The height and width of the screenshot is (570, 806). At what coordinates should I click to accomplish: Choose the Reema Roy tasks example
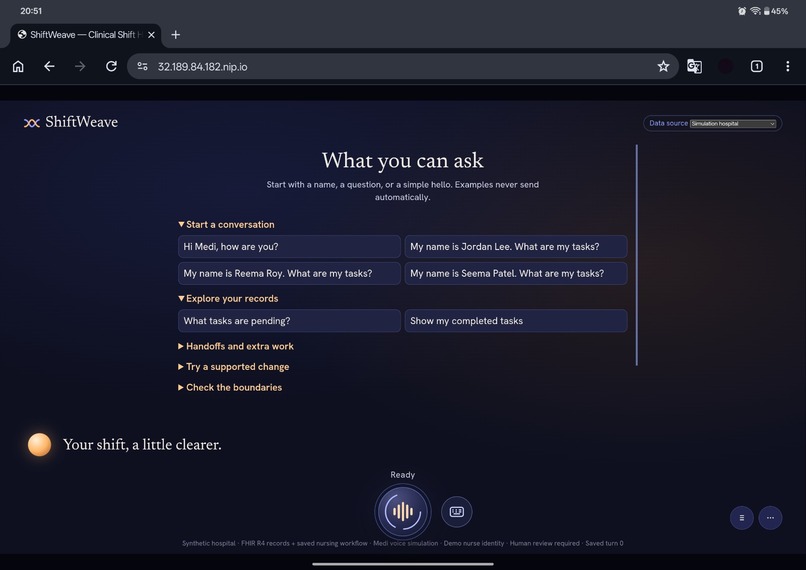289,273
